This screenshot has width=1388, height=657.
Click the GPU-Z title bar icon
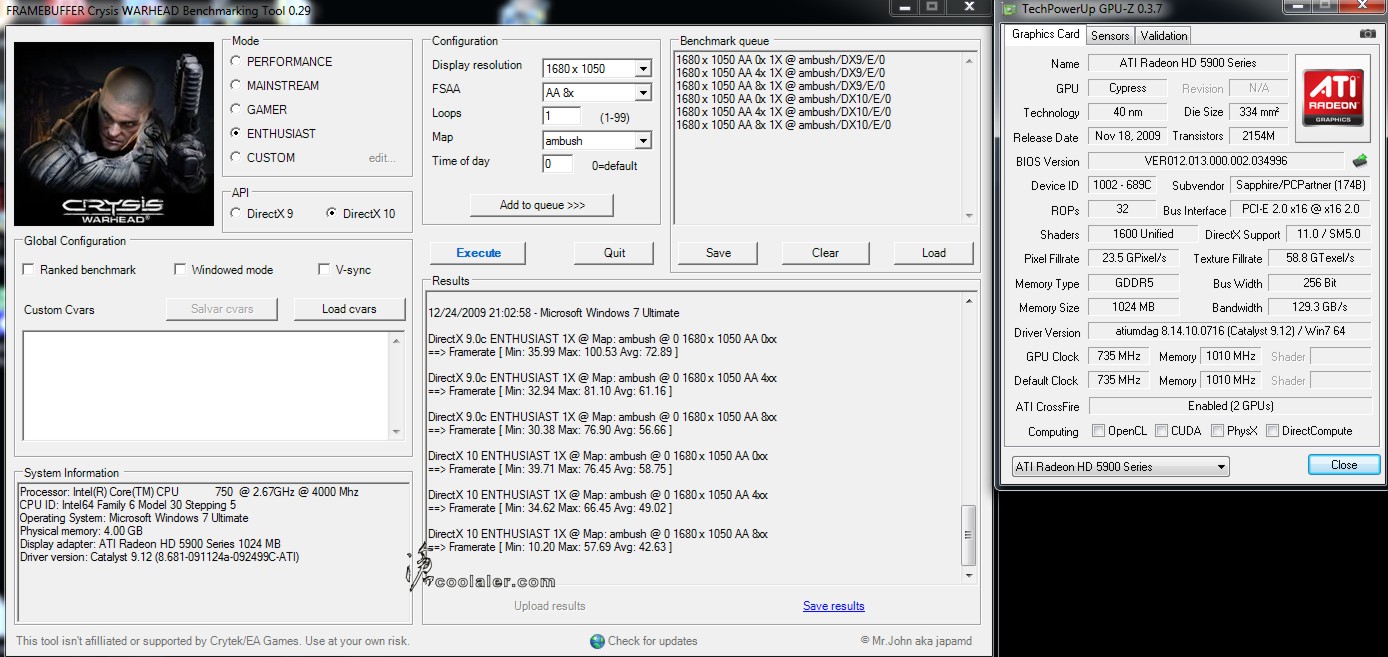pyautogui.click(x=1011, y=9)
